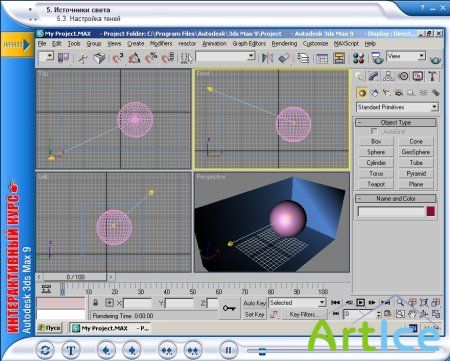Open the Motion panel tab
The height and width of the screenshot is (361, 450).
[x=403, y=76]
